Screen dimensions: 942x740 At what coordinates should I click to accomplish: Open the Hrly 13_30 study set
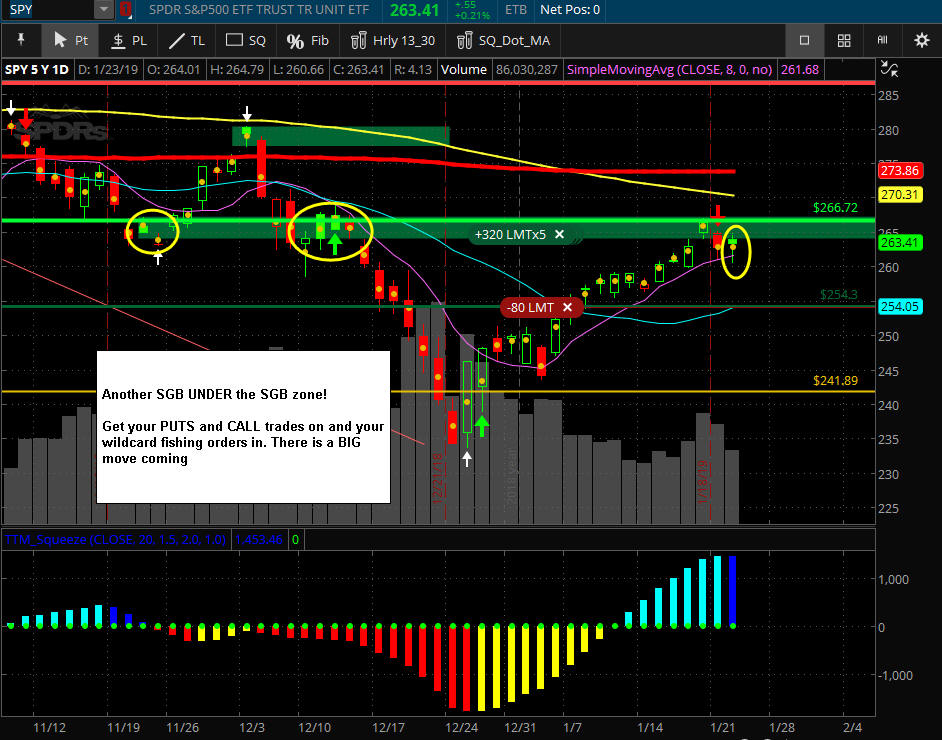click(393, 40)
